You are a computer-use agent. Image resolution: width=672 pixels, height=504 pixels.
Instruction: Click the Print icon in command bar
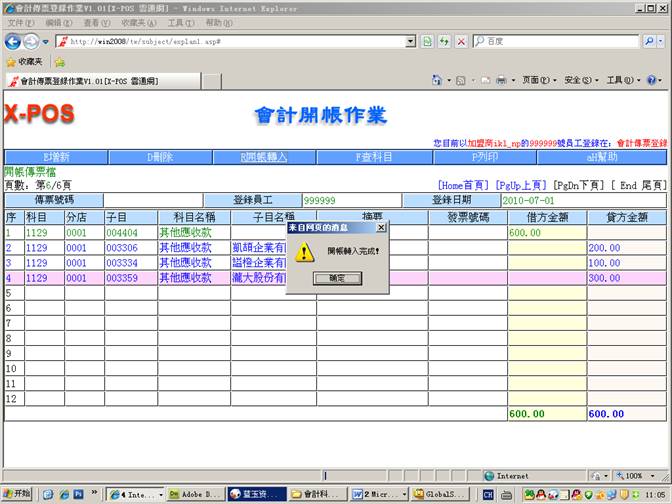499,80
